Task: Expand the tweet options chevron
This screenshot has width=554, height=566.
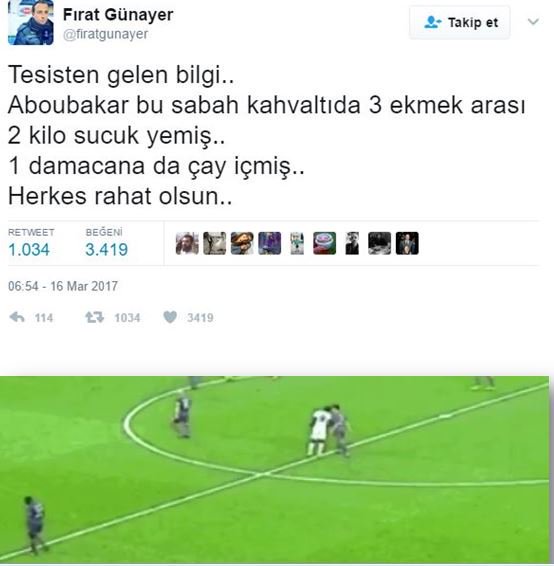Action: coord(533,22)
